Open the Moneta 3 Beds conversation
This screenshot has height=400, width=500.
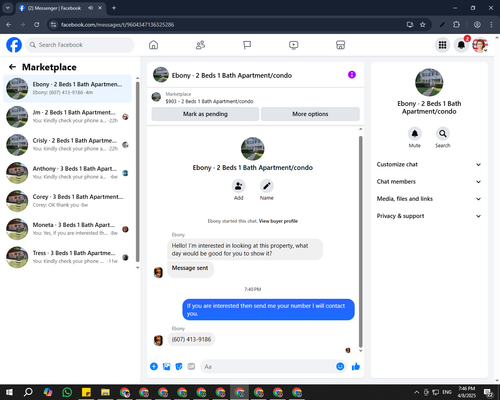(67, 229)
